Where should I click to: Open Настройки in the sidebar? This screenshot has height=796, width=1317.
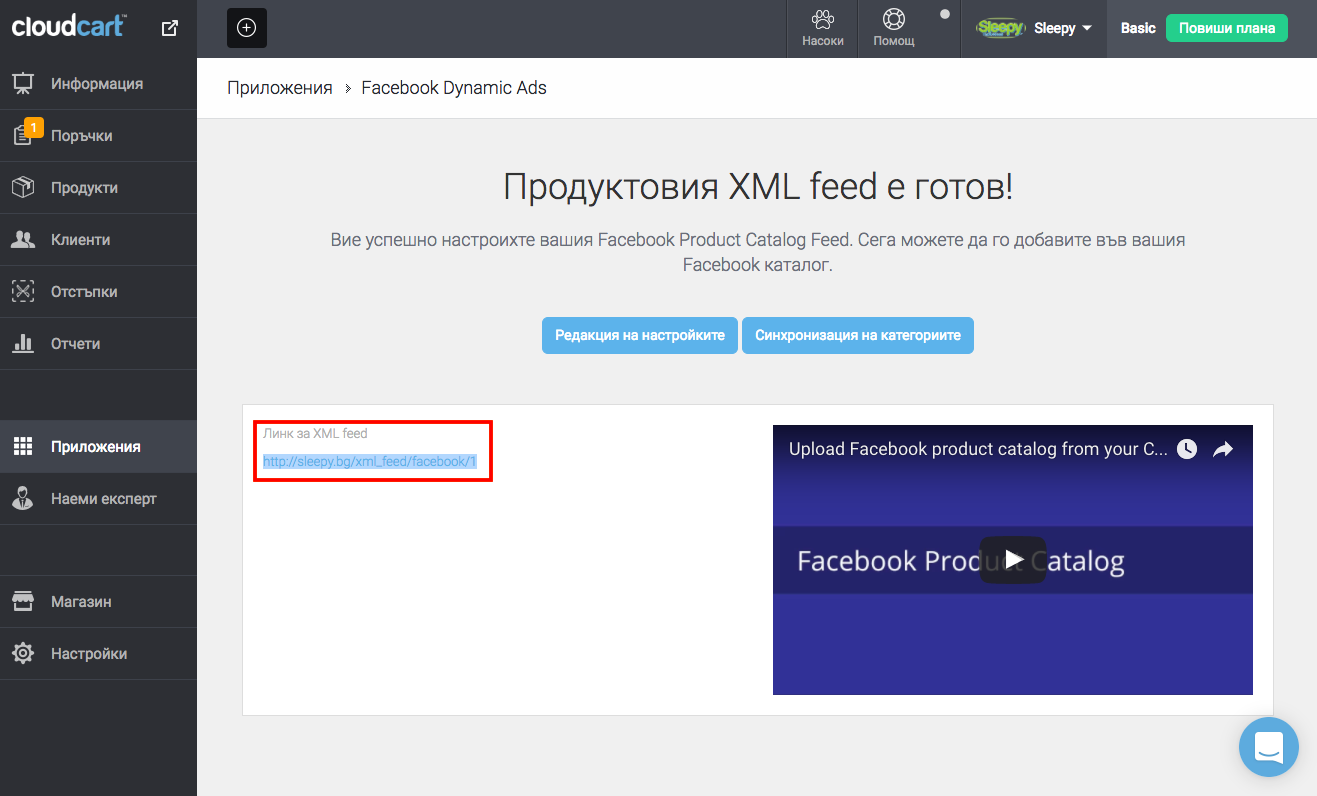pyautogui.click(x=98, y=654)
